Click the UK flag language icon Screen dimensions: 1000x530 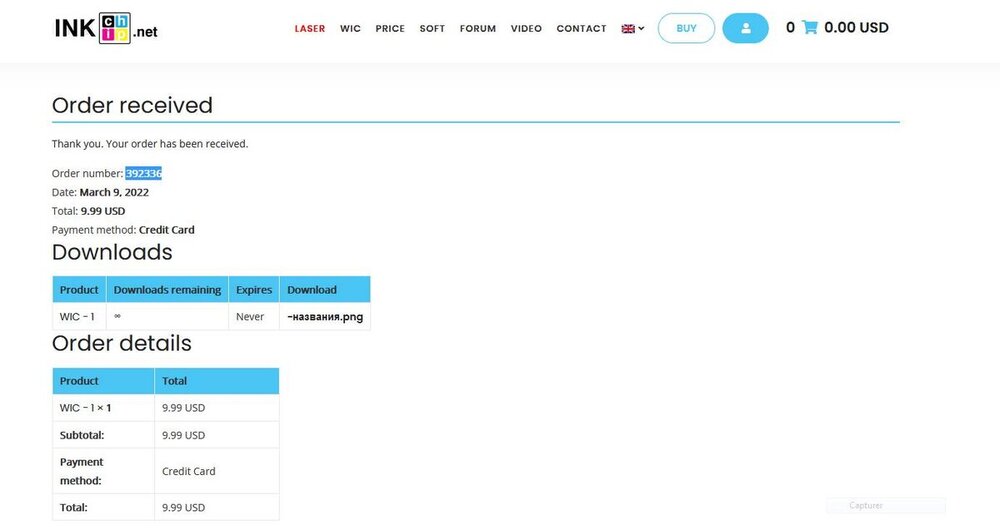tap(628, 29)
